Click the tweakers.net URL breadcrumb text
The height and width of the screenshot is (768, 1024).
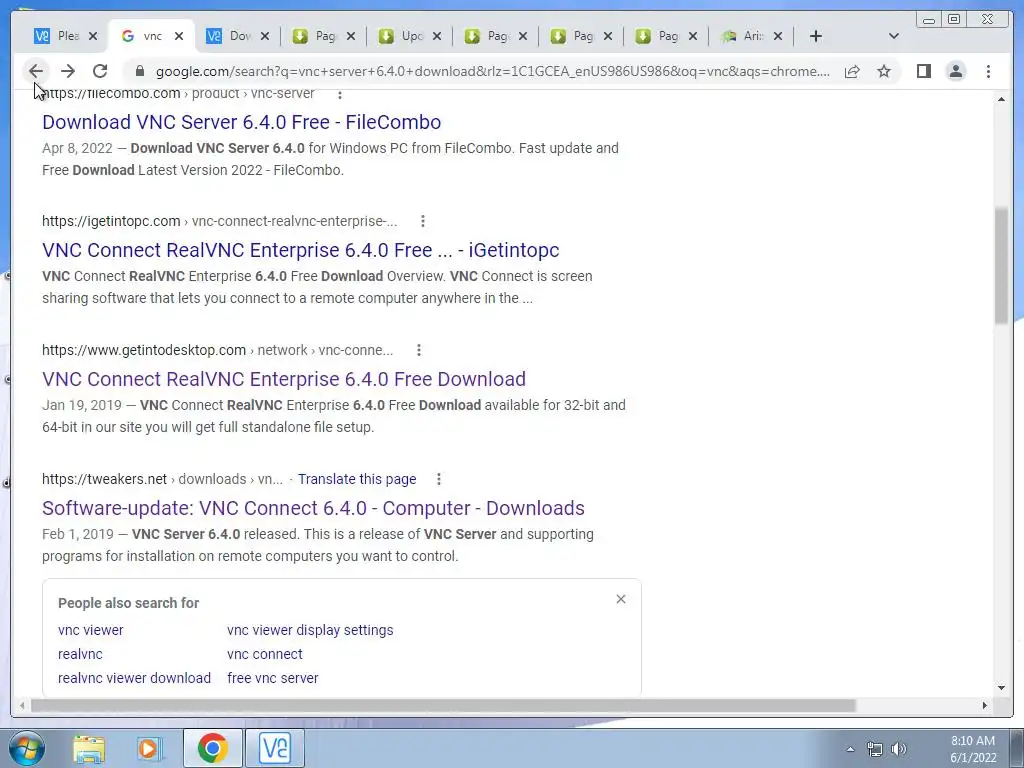162,479
